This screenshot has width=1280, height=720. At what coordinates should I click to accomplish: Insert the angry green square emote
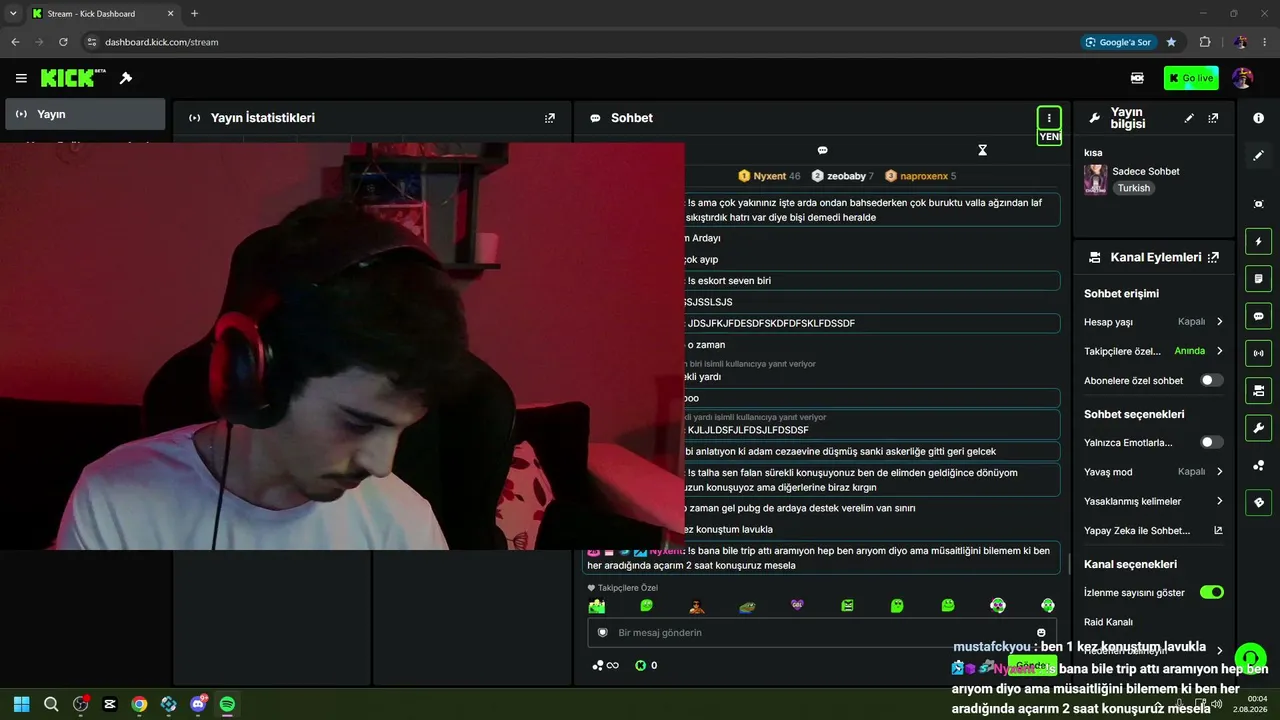click(x=847, y=605)
